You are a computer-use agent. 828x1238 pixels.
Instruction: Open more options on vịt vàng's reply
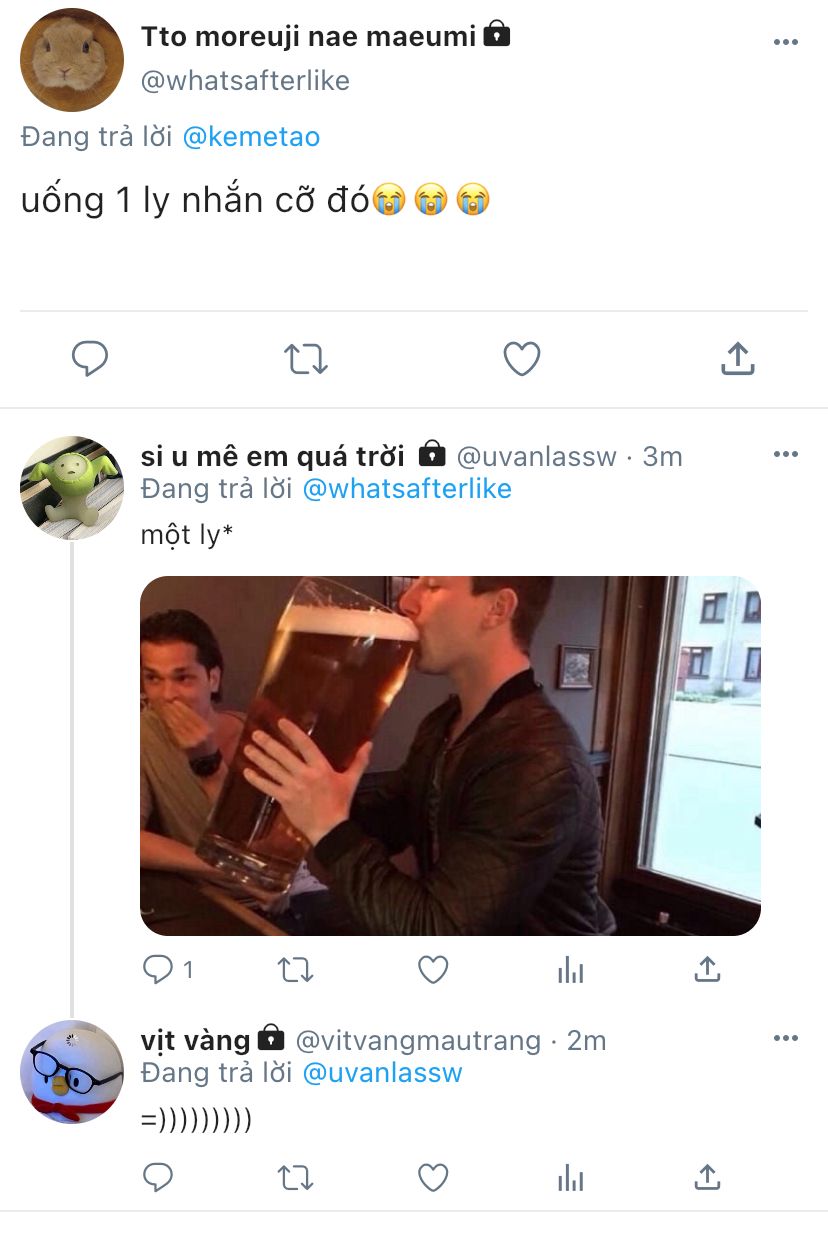click(786, 1039)
